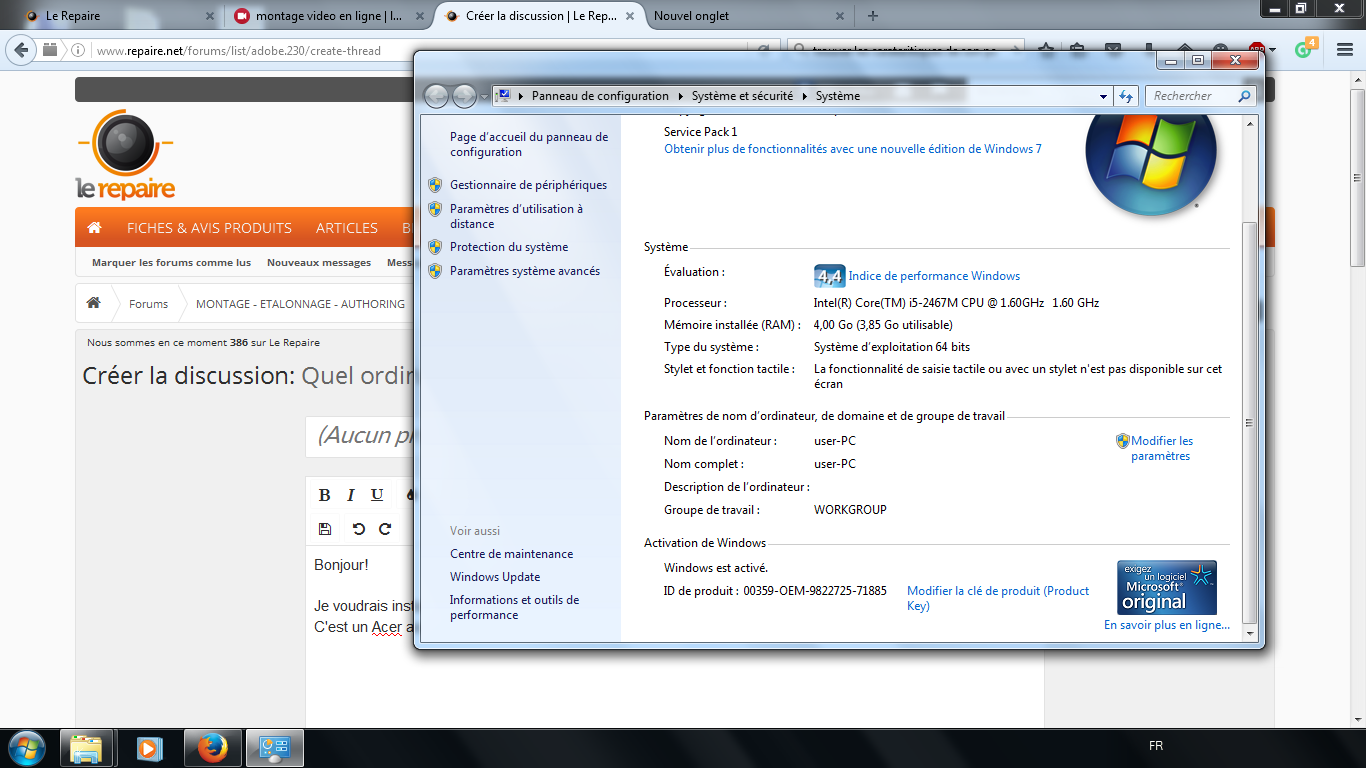Open 'Paramètres système avancés'

[525, 271]
